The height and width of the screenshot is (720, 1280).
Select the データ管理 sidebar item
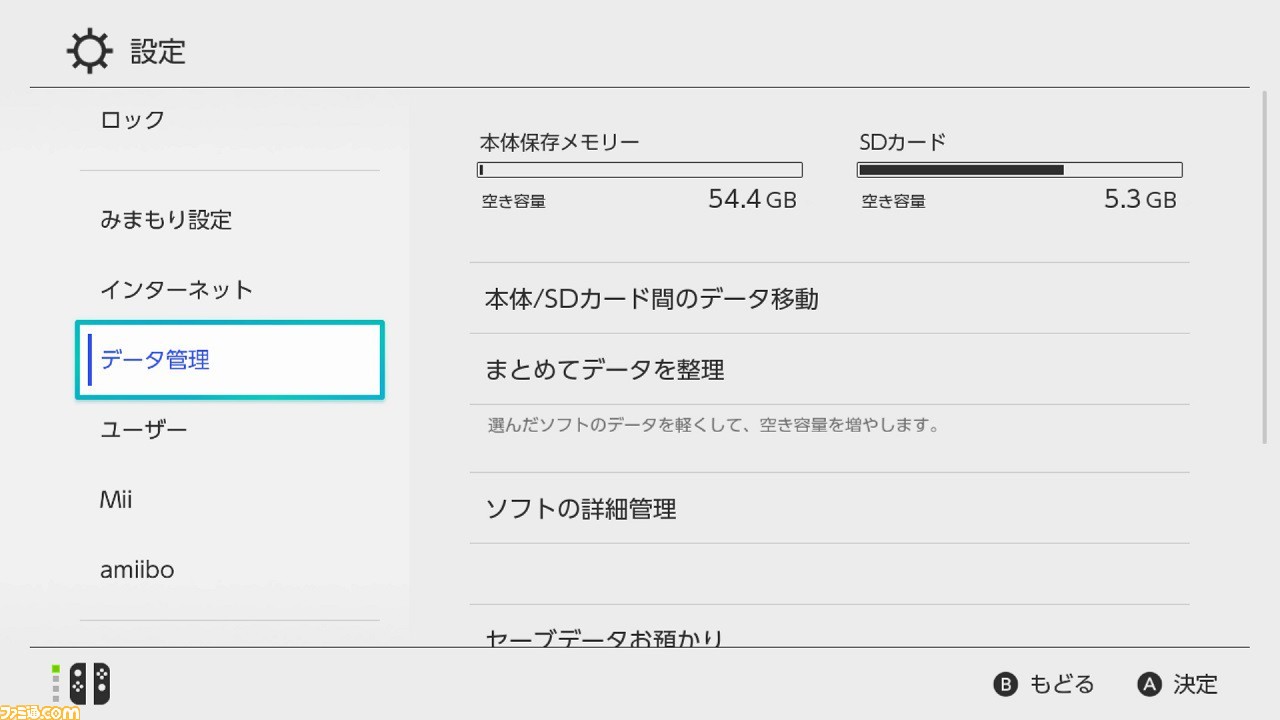pos(230,360)
